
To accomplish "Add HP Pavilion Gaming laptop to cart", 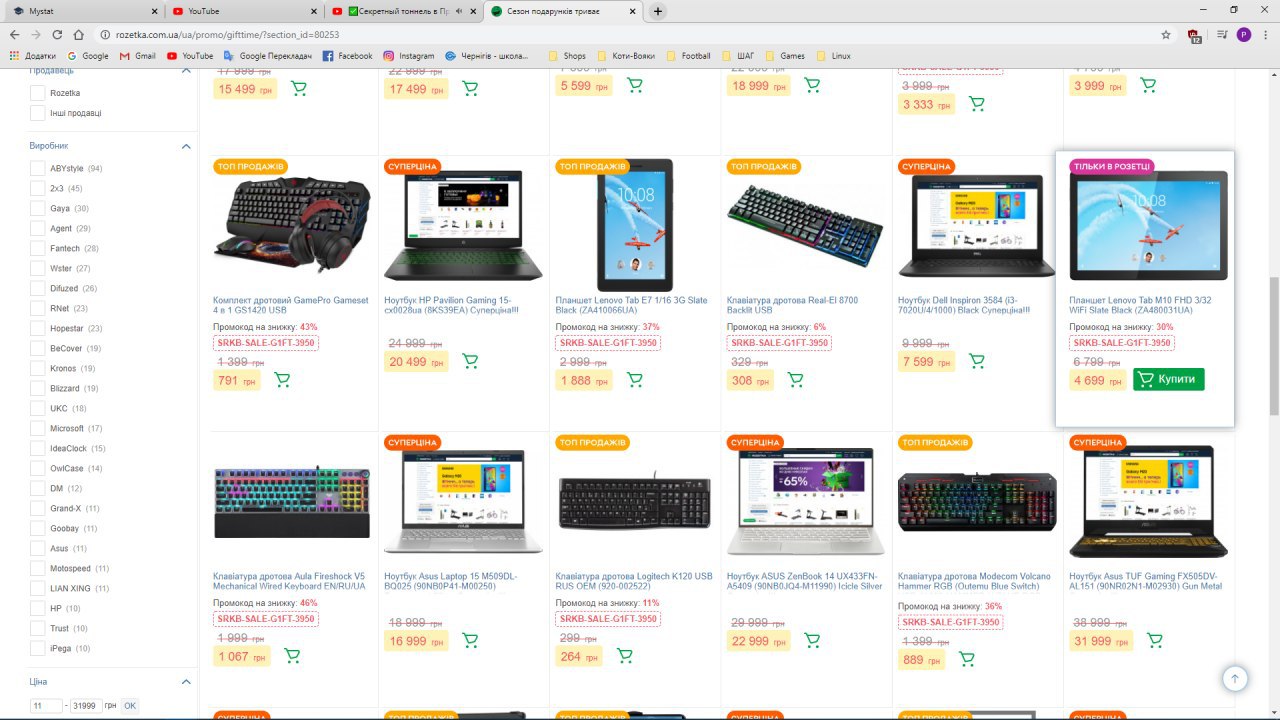I will point(470,361).
